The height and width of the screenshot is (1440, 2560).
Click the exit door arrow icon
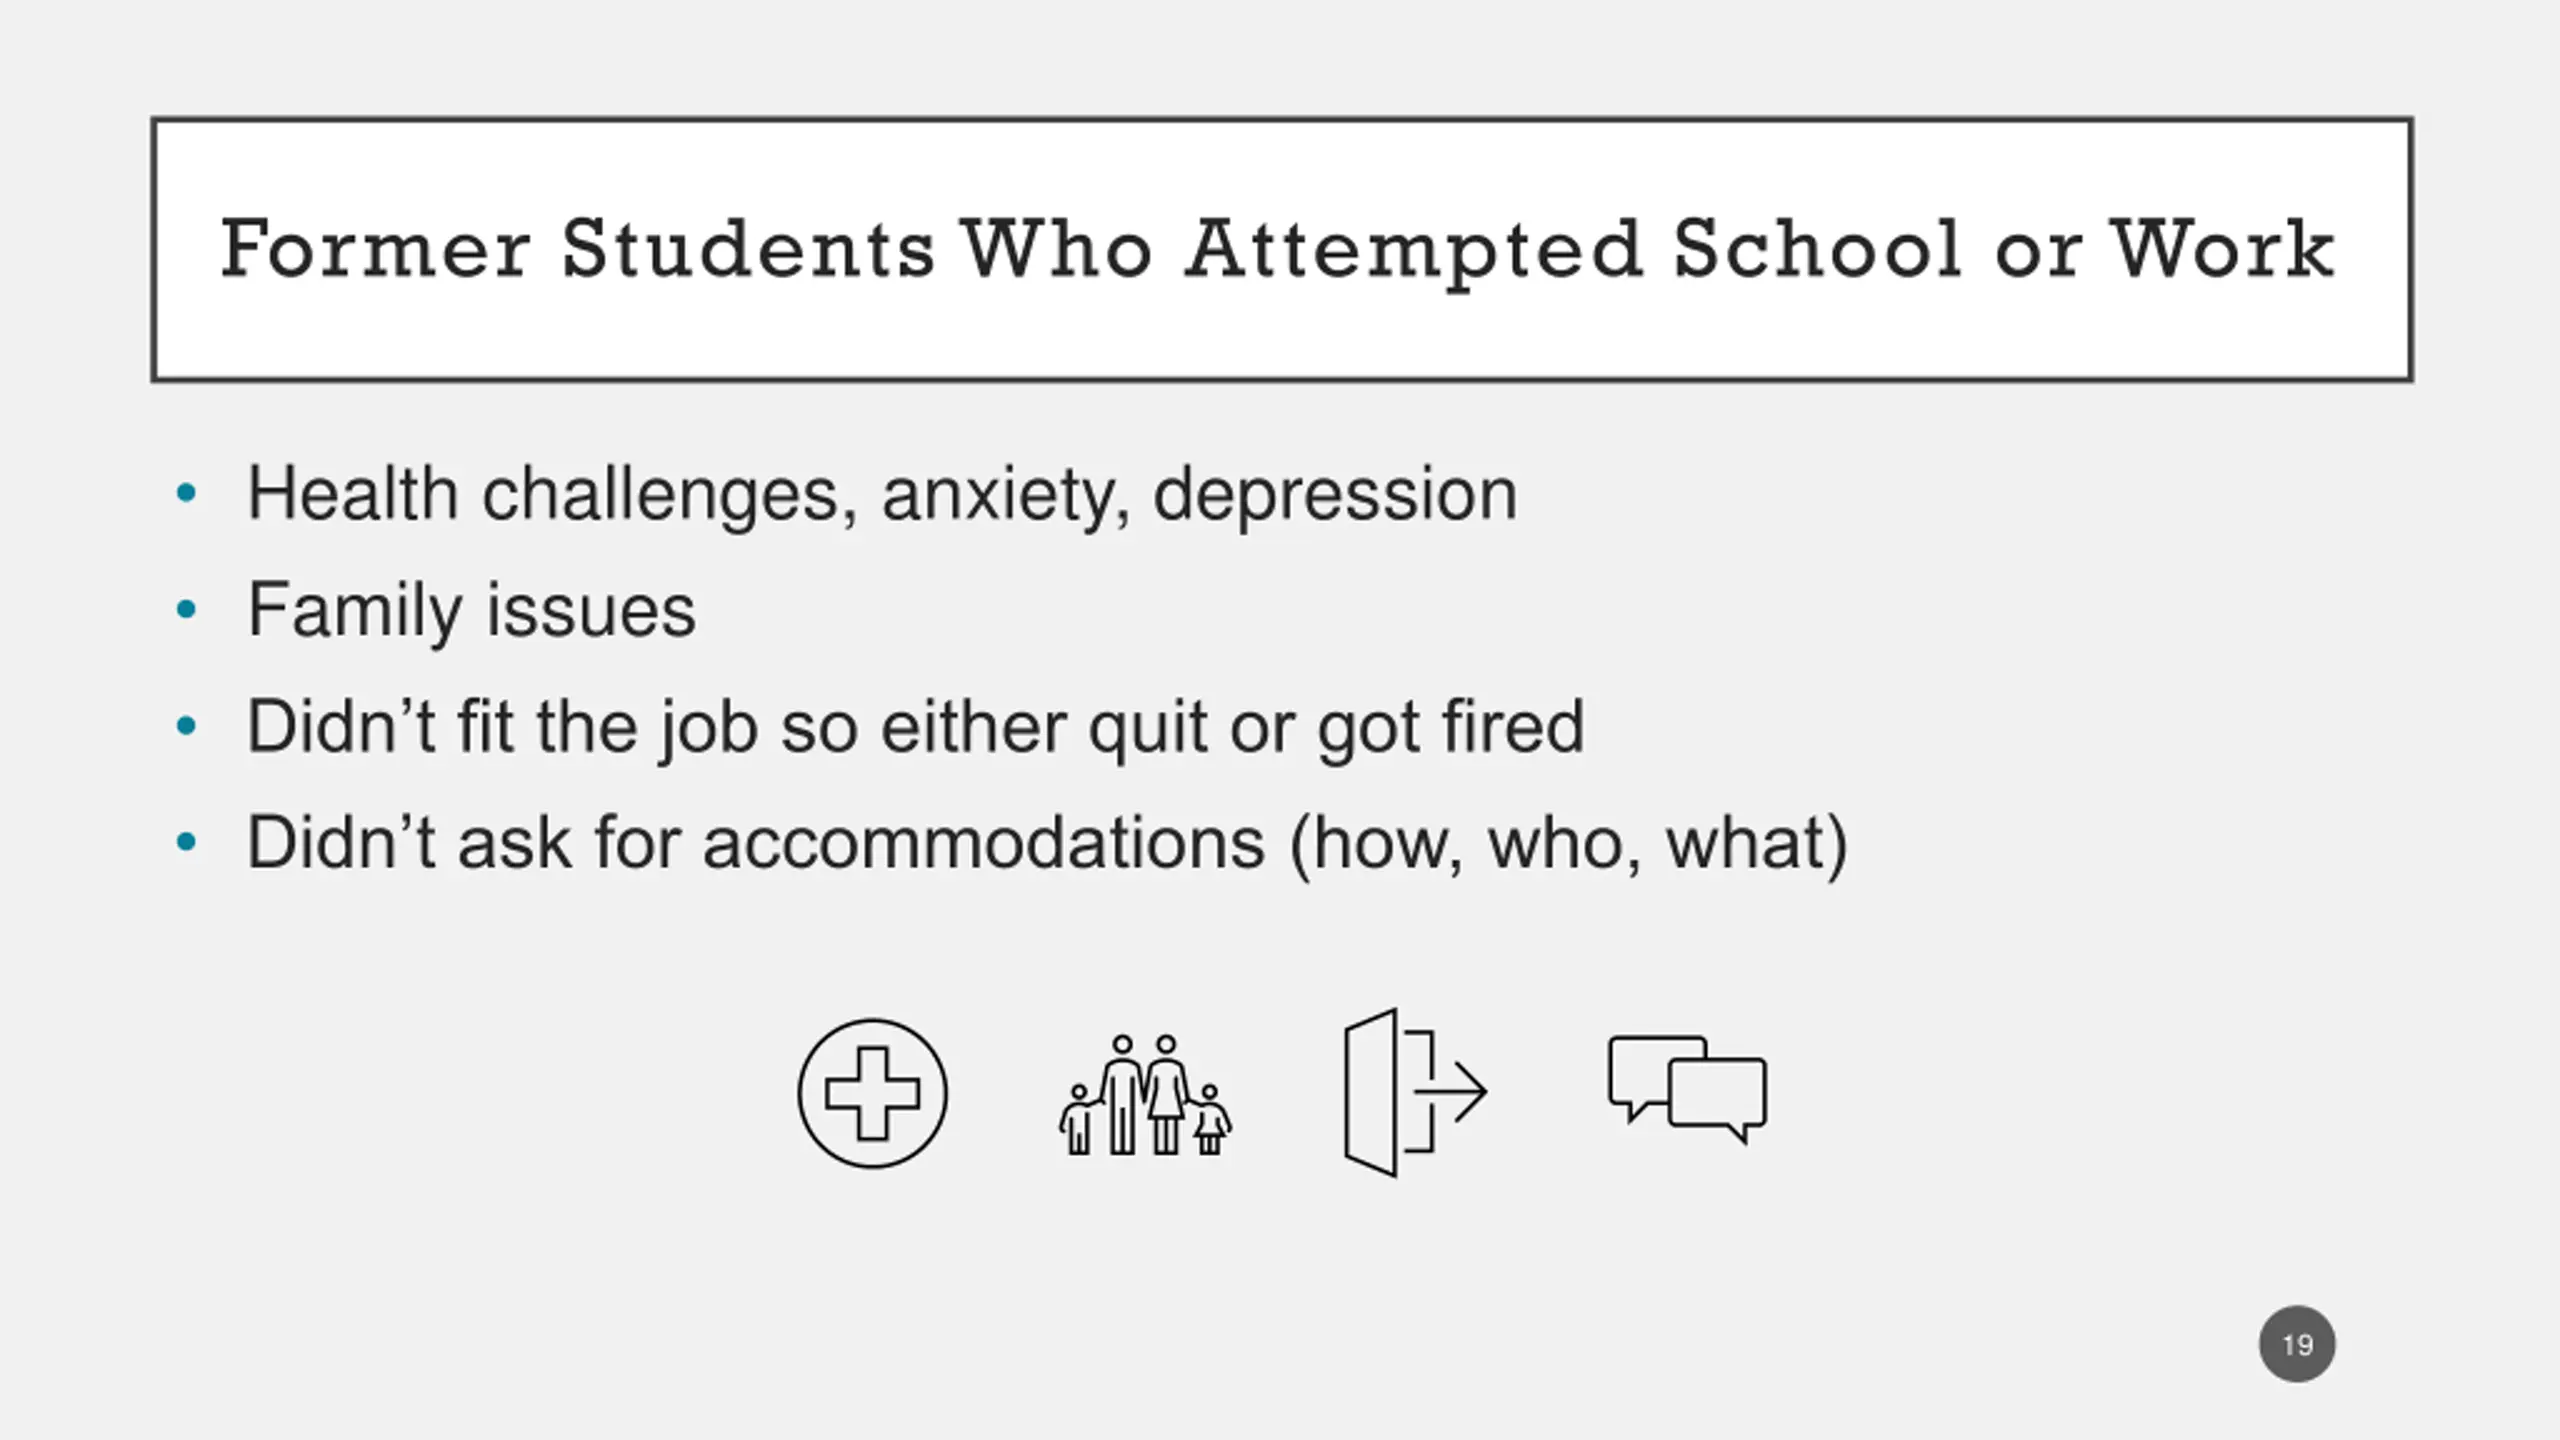point(1416,1092)
